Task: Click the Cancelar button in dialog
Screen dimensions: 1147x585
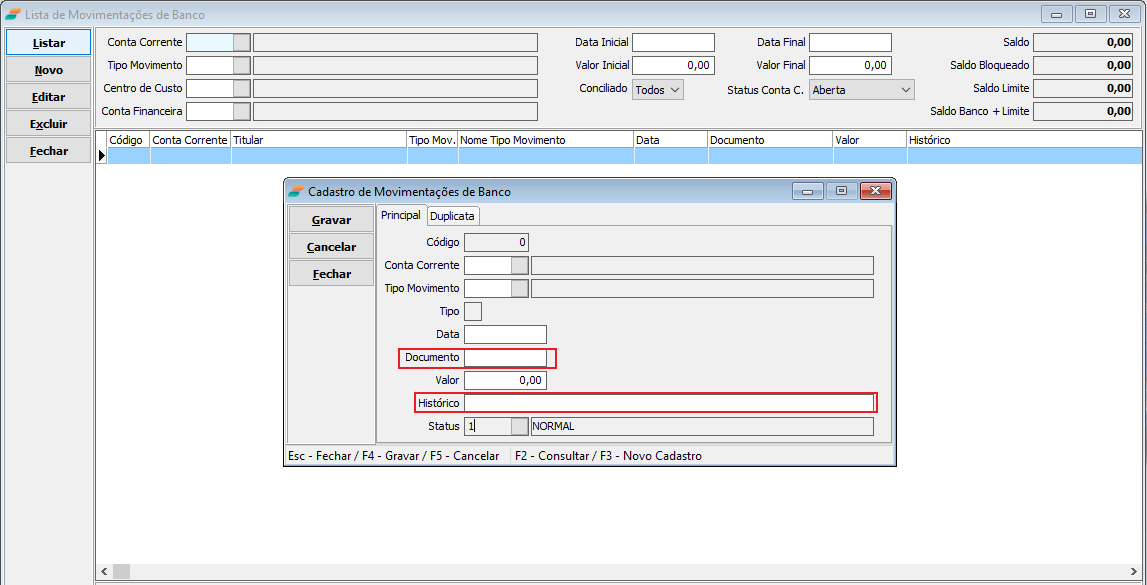Action: tap(331, 247)
